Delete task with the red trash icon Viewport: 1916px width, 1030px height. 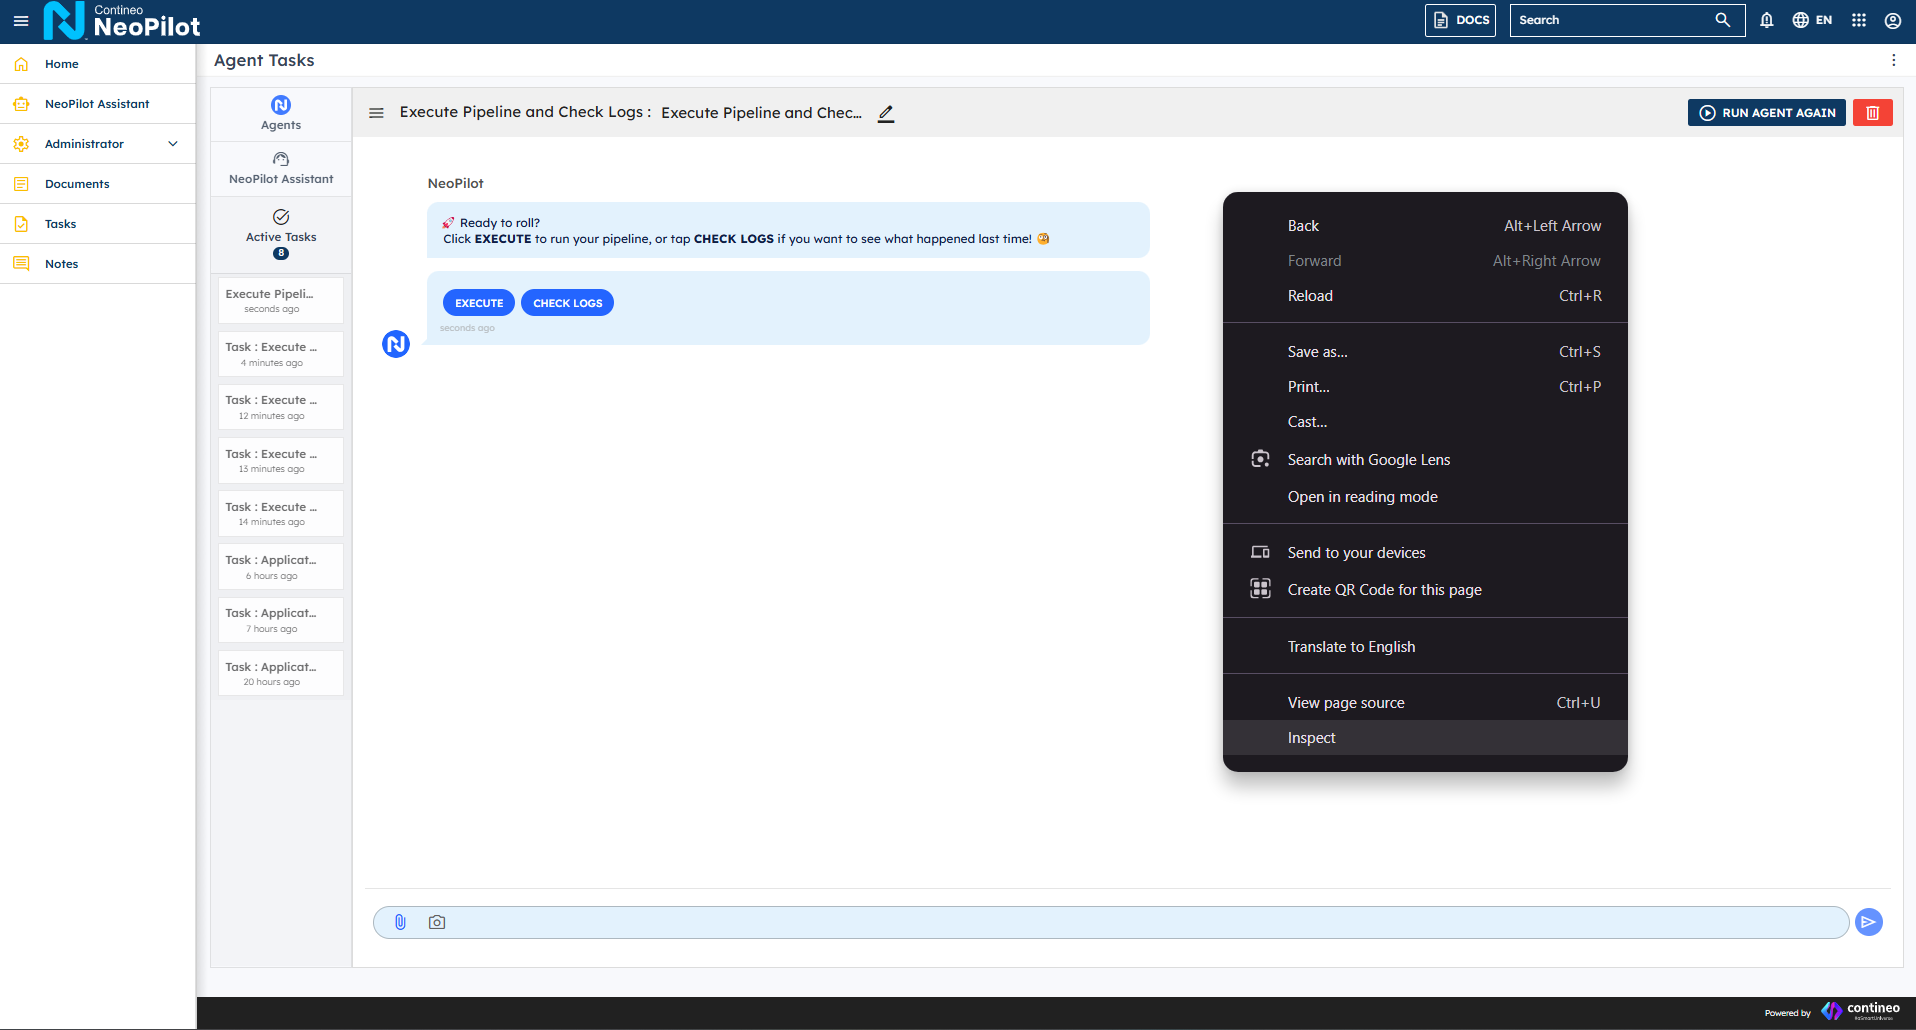[x=1872, y=113]
